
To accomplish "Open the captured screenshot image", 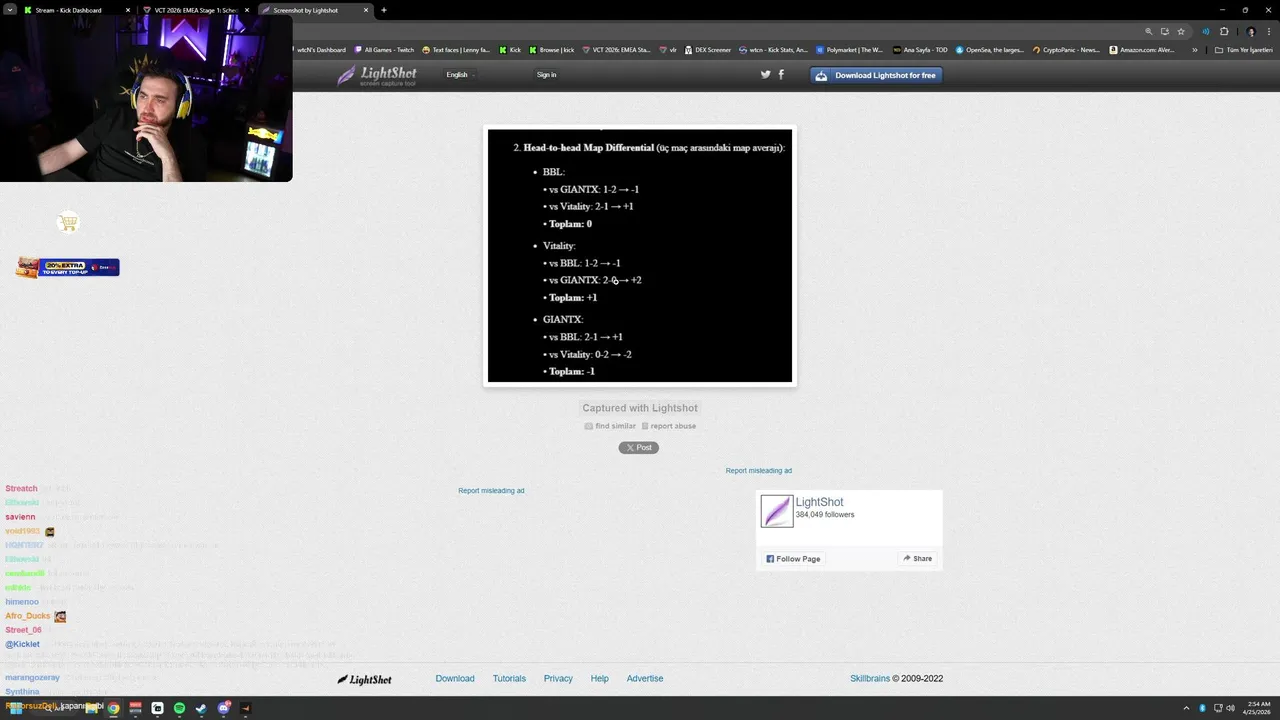I will tap(640, 255).
